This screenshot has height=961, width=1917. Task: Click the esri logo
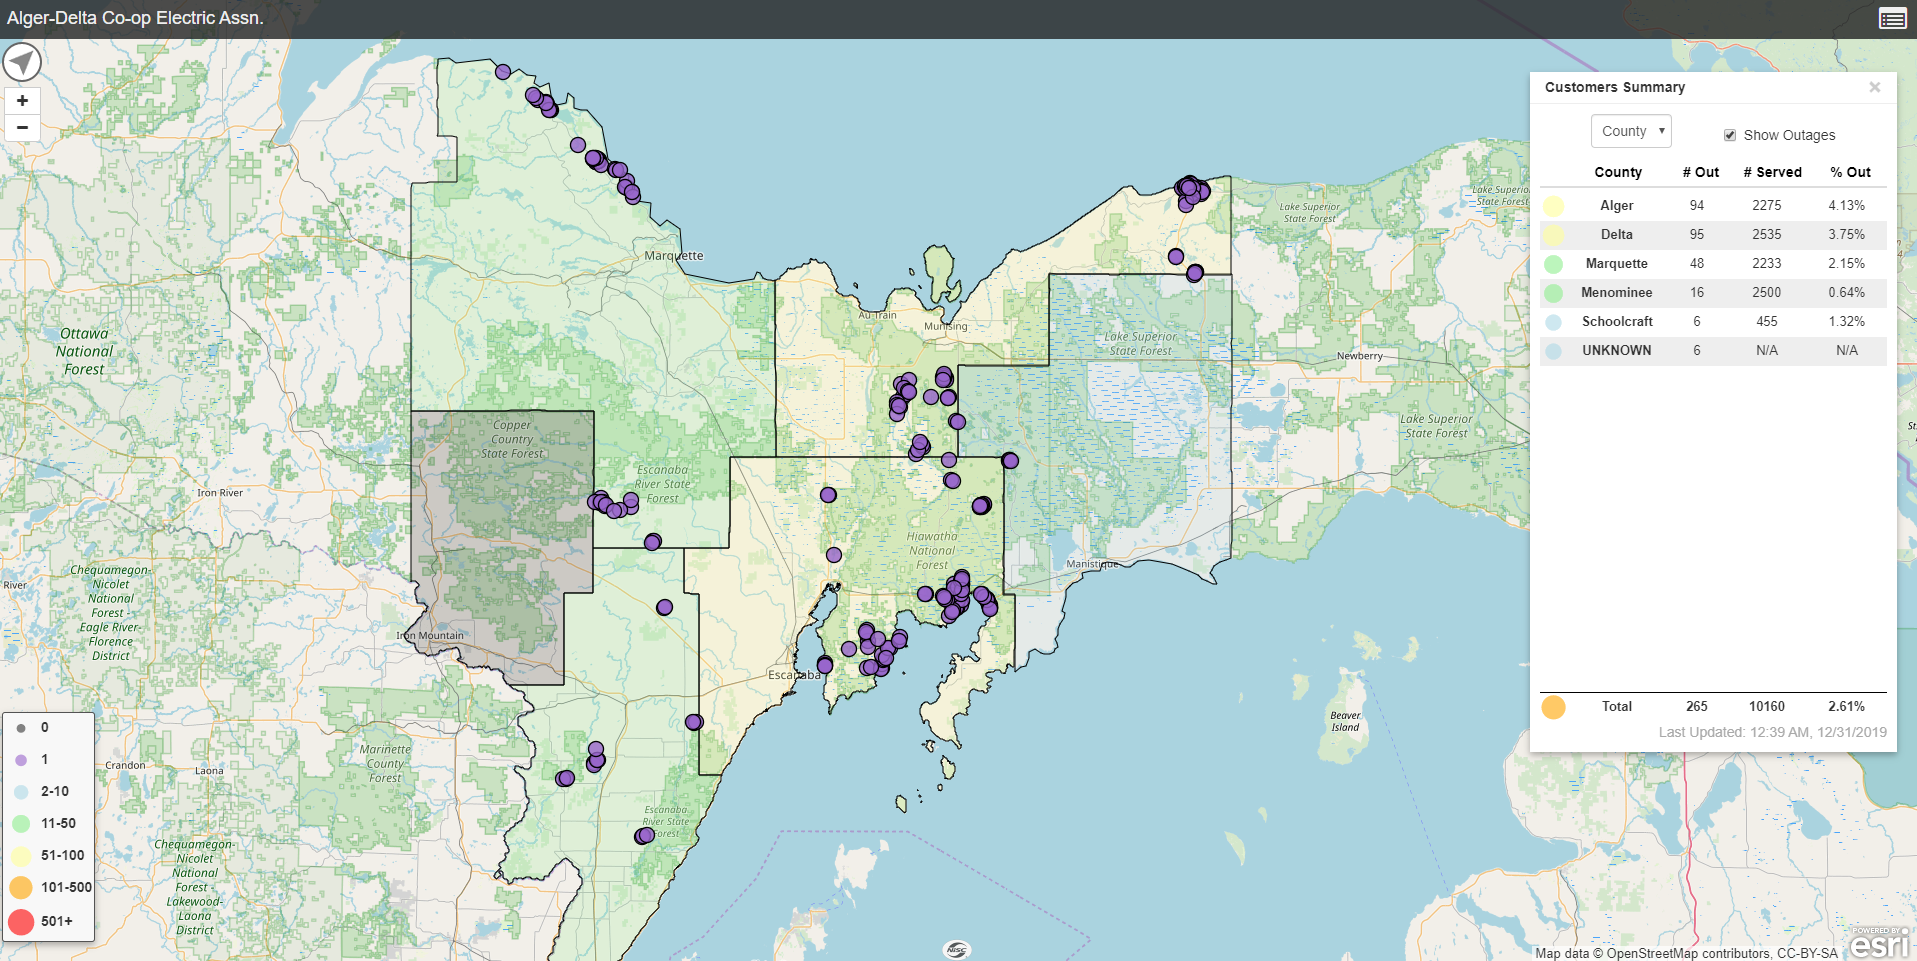1879,944
